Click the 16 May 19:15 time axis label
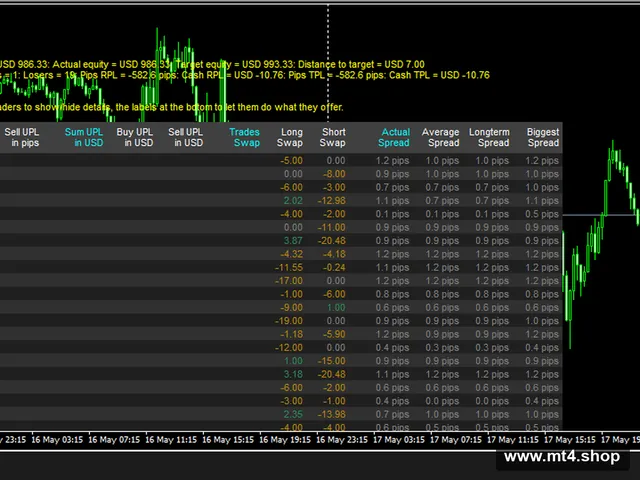The height and width of the screenshot is (480, 640). [285, 440]
